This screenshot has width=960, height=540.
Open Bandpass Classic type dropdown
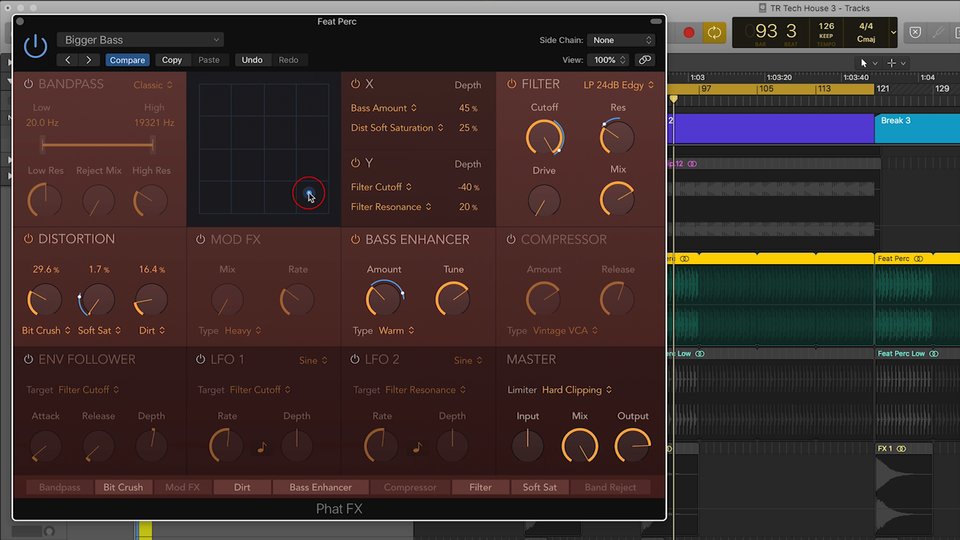tap(153, 85)
